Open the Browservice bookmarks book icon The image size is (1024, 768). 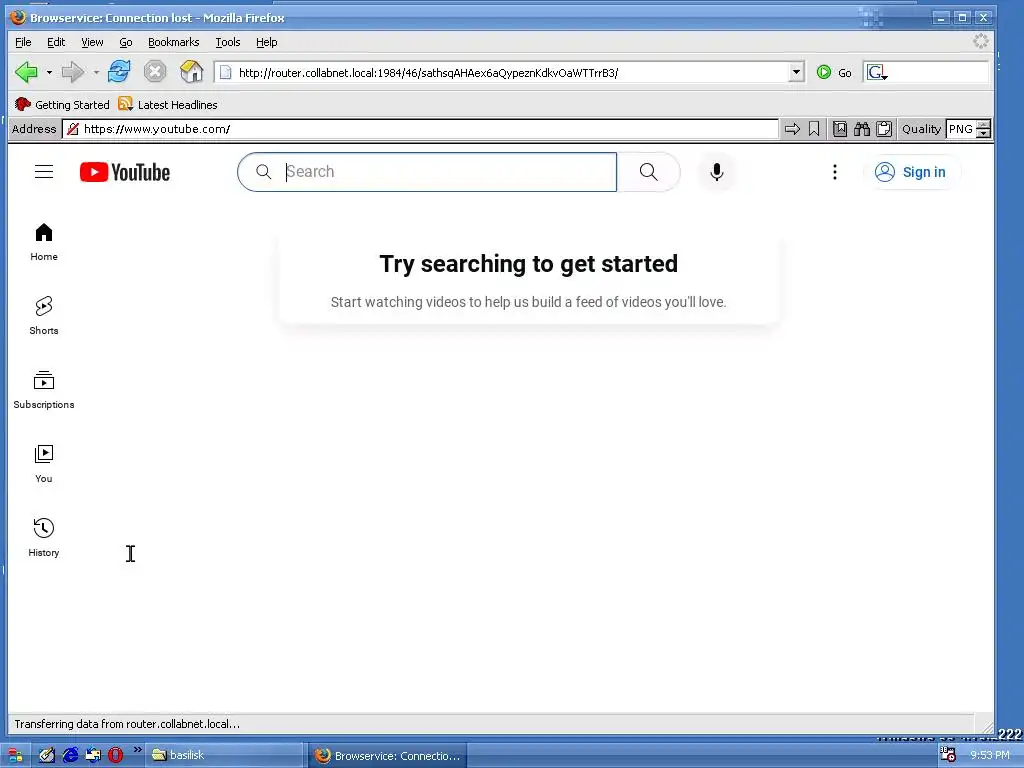840,129
